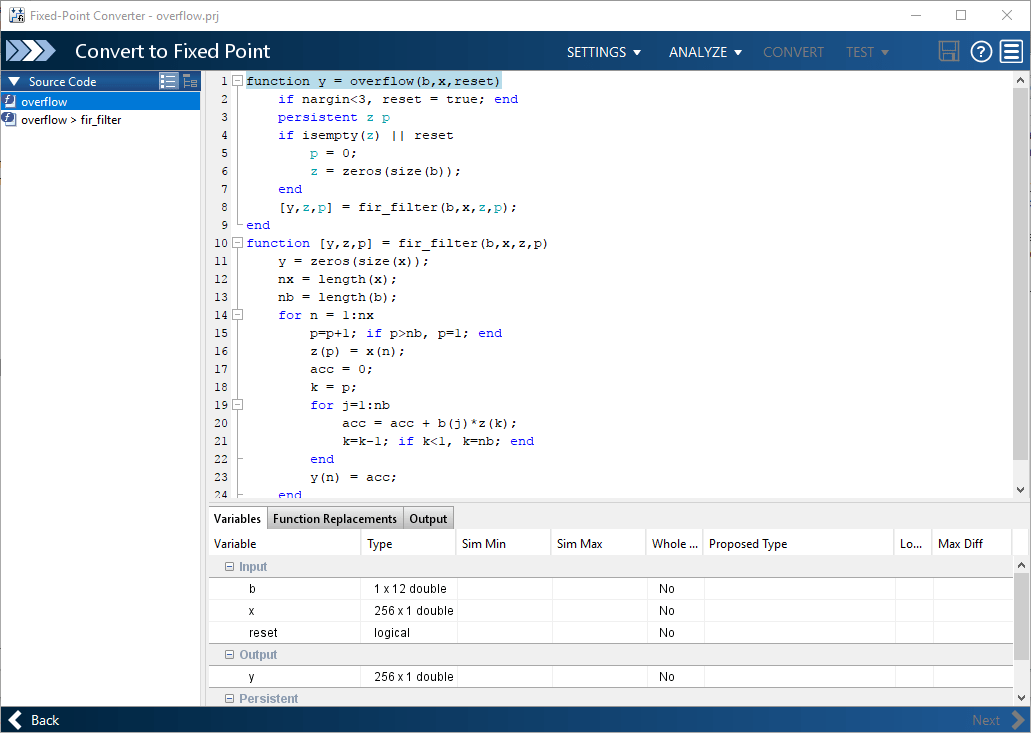Collapse the for loop fold at line 14
This screenshot has height=733, width=1031.
click(x=238, y=315)
